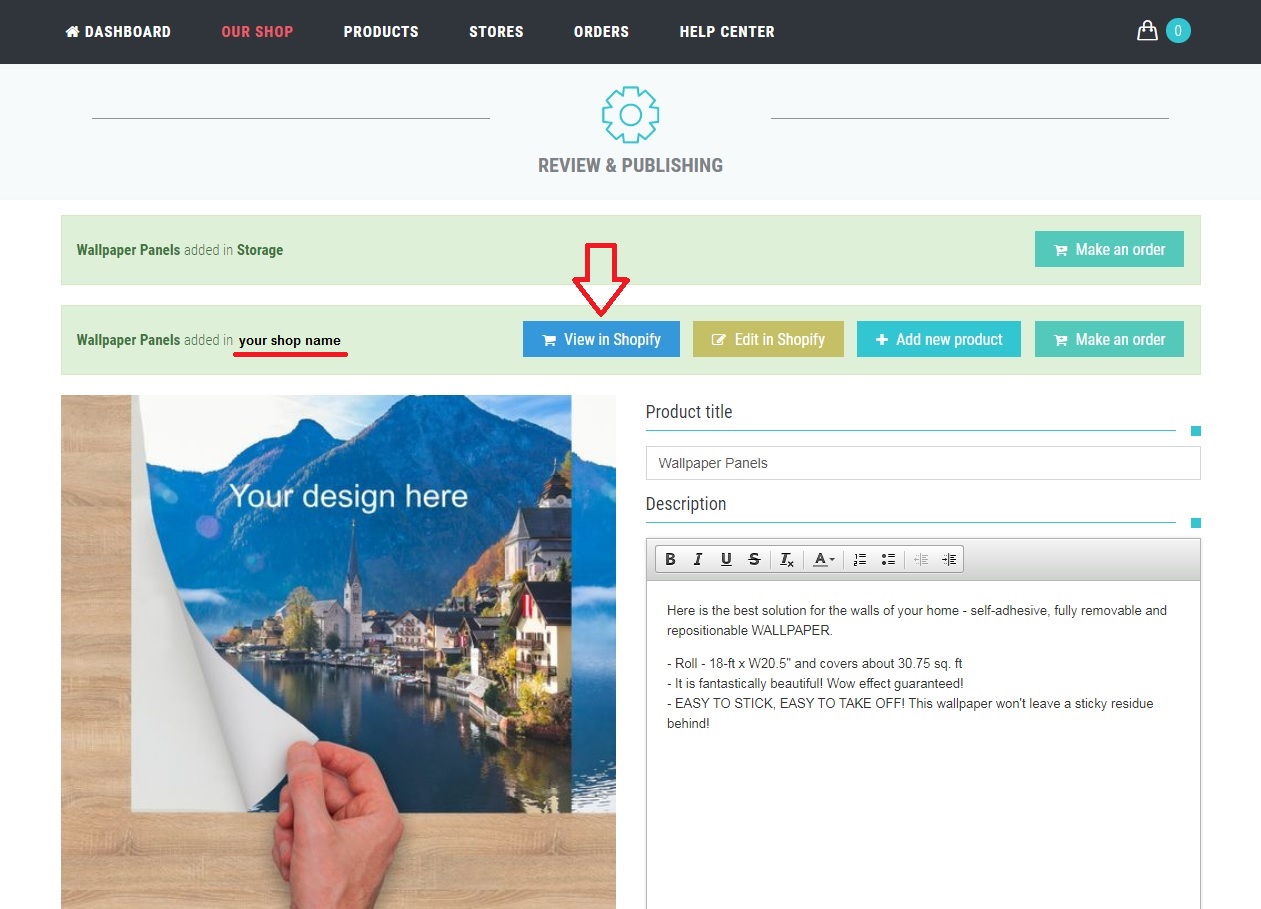Click the remove format icon
Image resolution: width=1261 pixels, height=909 pixels.
(x=787, y=559)
